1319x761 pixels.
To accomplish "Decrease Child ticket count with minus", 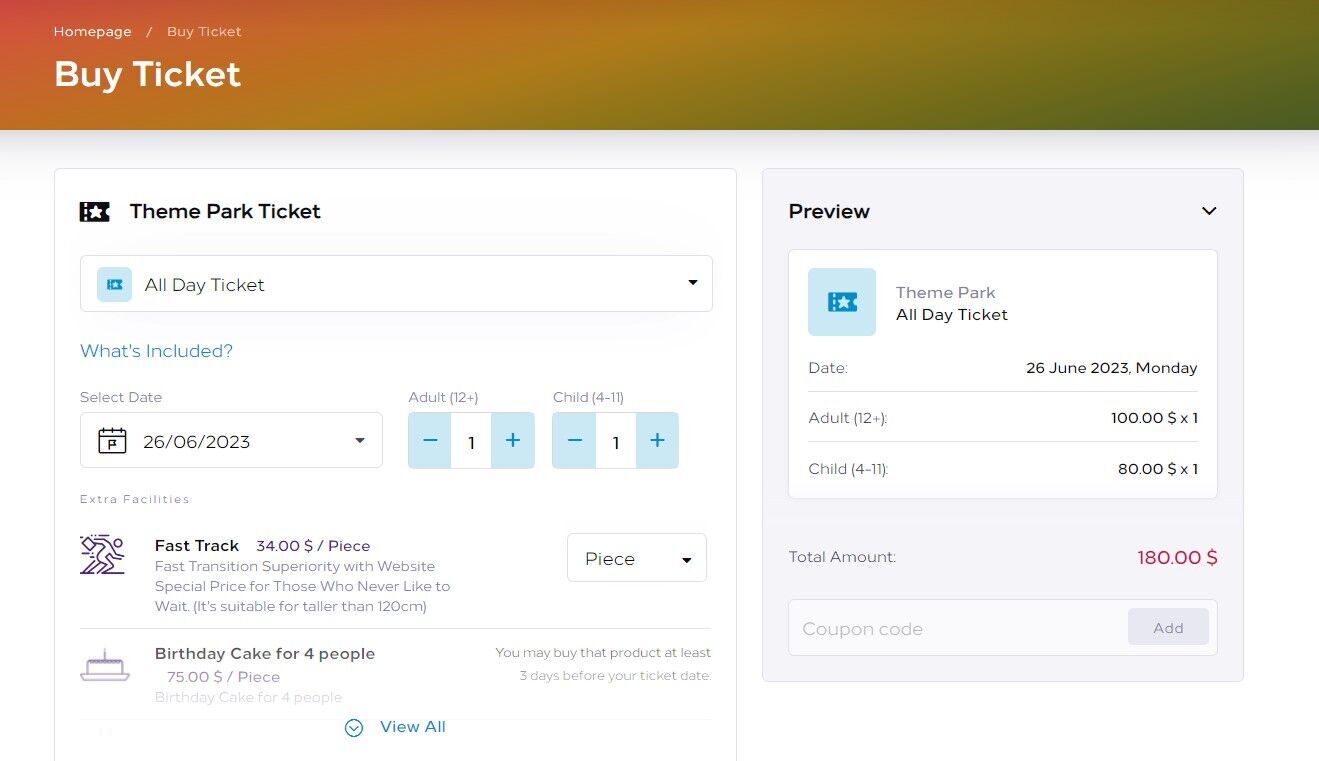I will pyautogui.click(x=575, y=441).
